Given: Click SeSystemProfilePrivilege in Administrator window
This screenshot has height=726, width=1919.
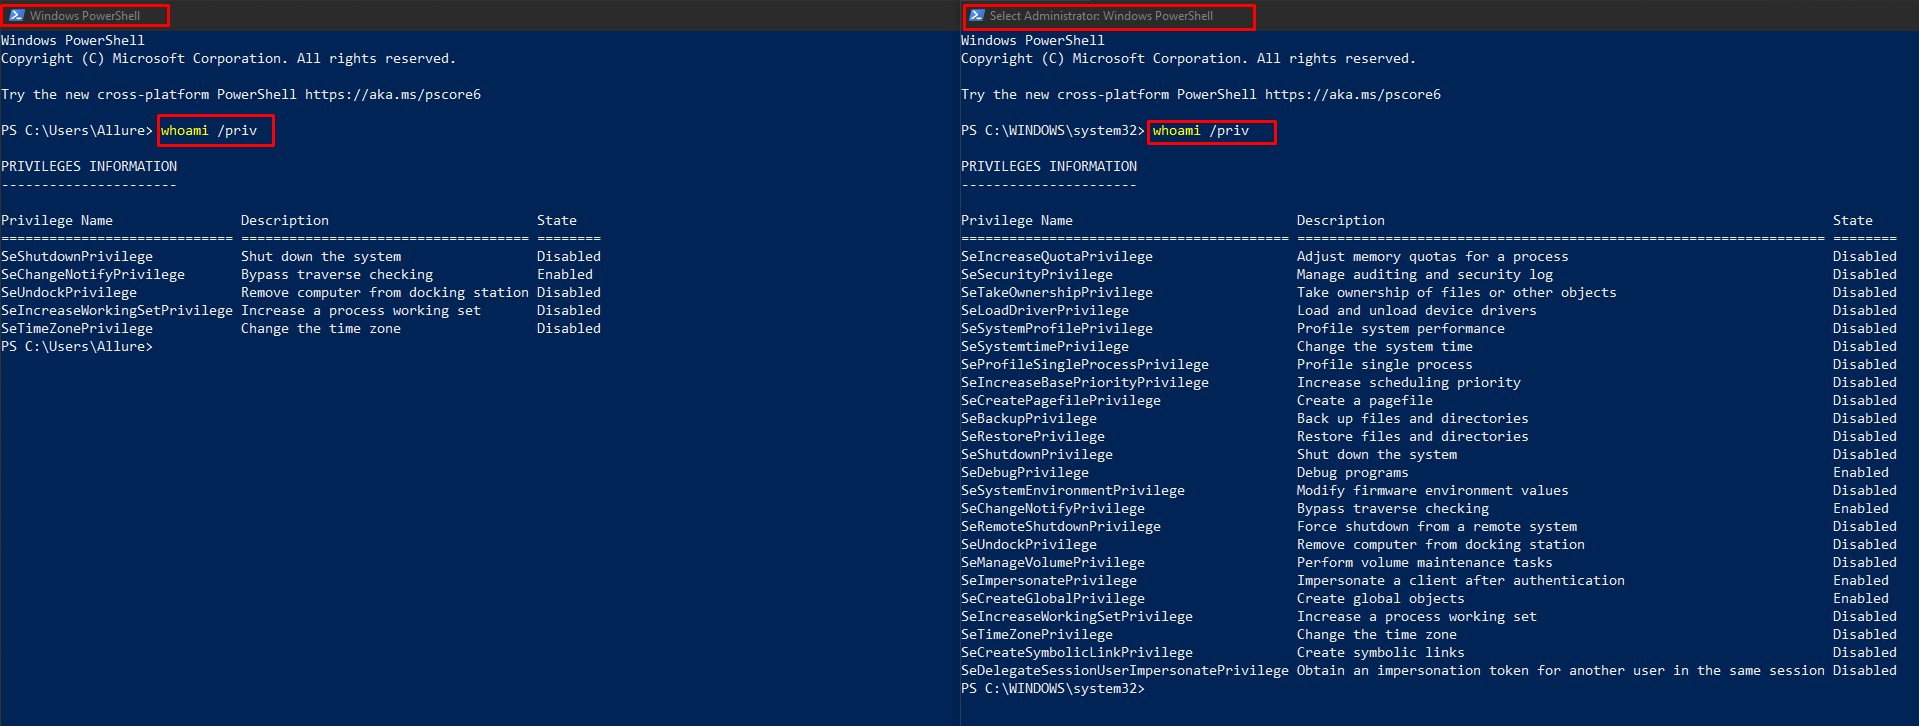Looking at the screenshot, I should point(1057,329).
